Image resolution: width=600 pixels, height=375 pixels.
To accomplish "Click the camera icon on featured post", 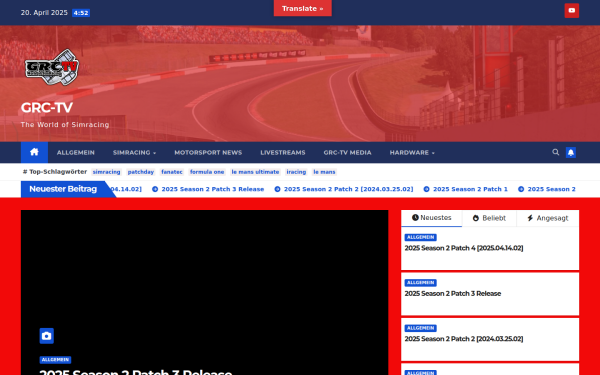I will coord(47,336).
